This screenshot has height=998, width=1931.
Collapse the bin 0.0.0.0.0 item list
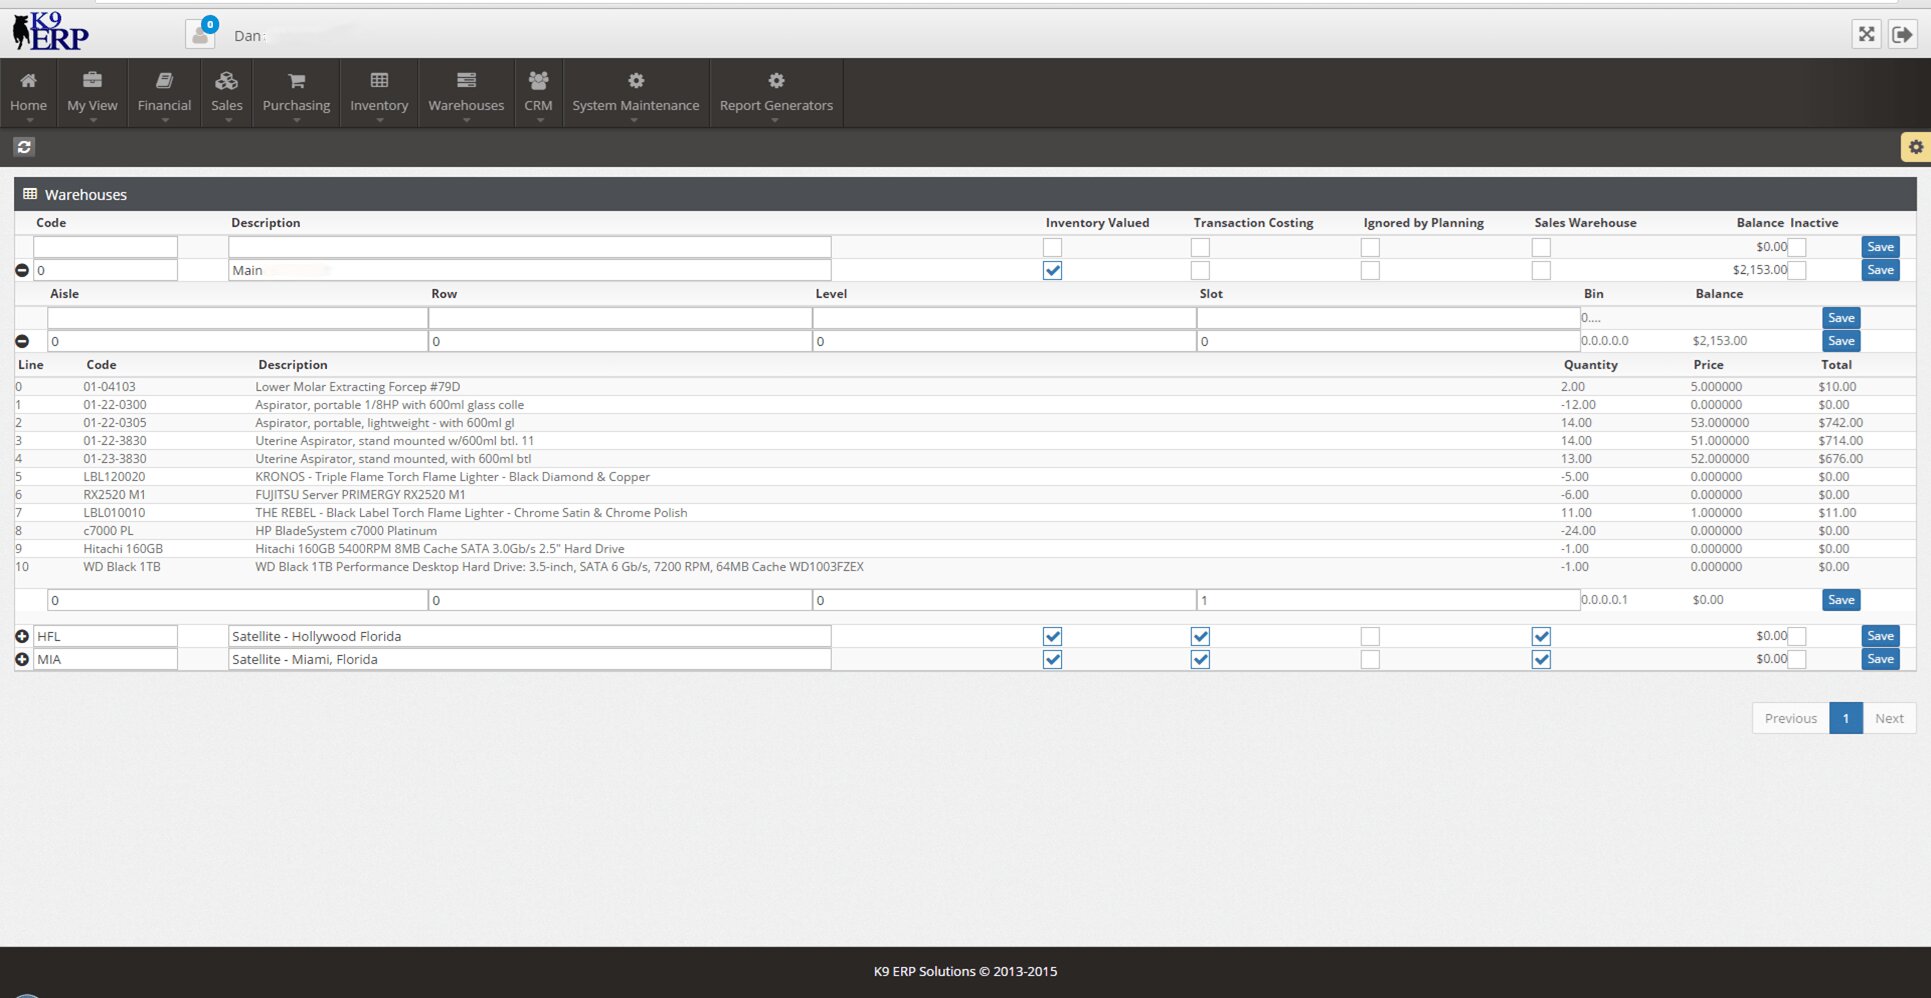tap(22, 341)
